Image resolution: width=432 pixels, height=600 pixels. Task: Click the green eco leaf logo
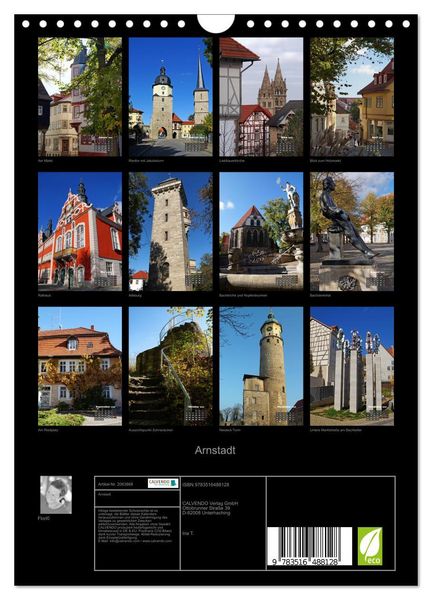point(370,546)
